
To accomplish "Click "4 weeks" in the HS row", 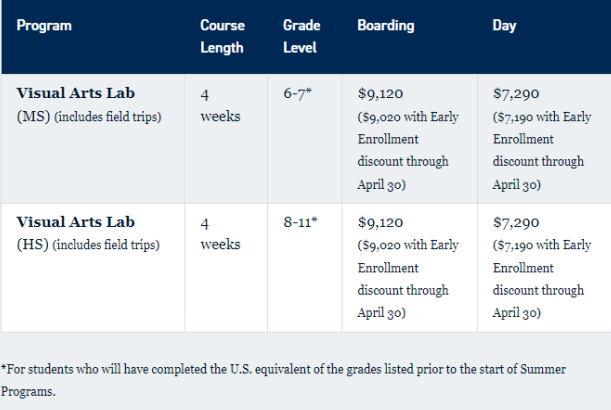I will 220,234.
